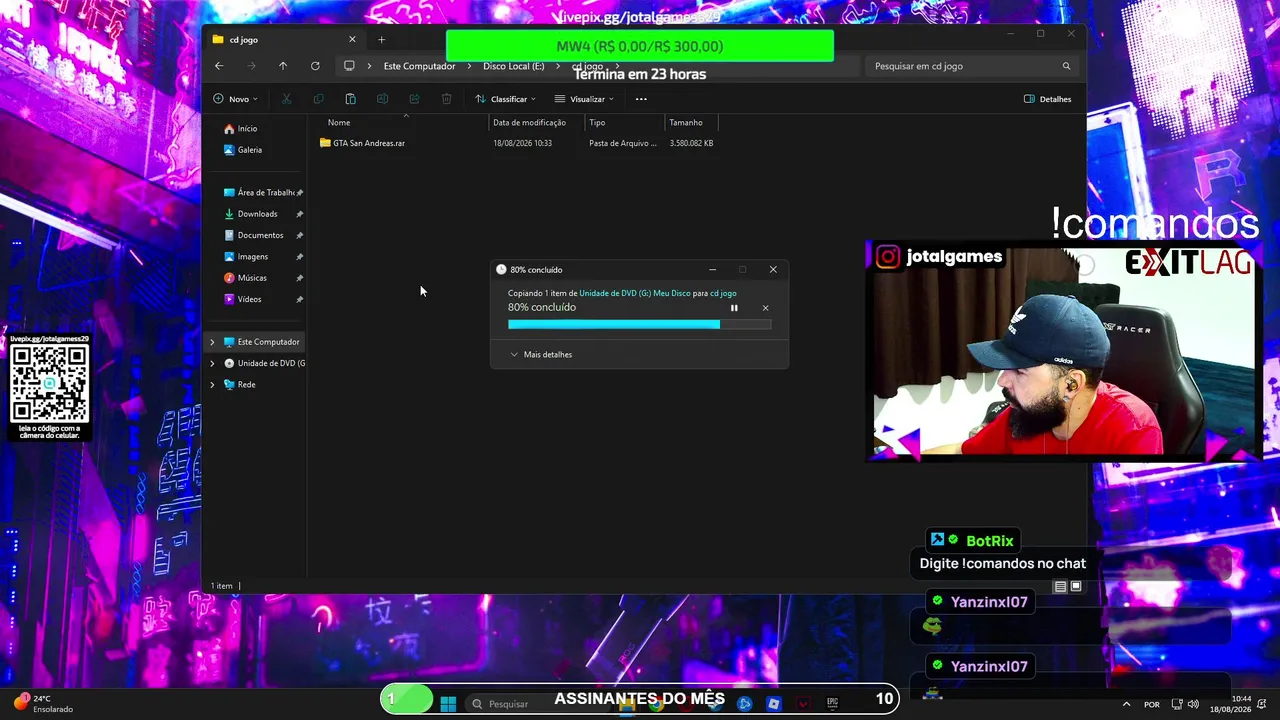Open Vídeos in the sidebar
This screenshot has width=1280, height=720.
tap(249, 299)
